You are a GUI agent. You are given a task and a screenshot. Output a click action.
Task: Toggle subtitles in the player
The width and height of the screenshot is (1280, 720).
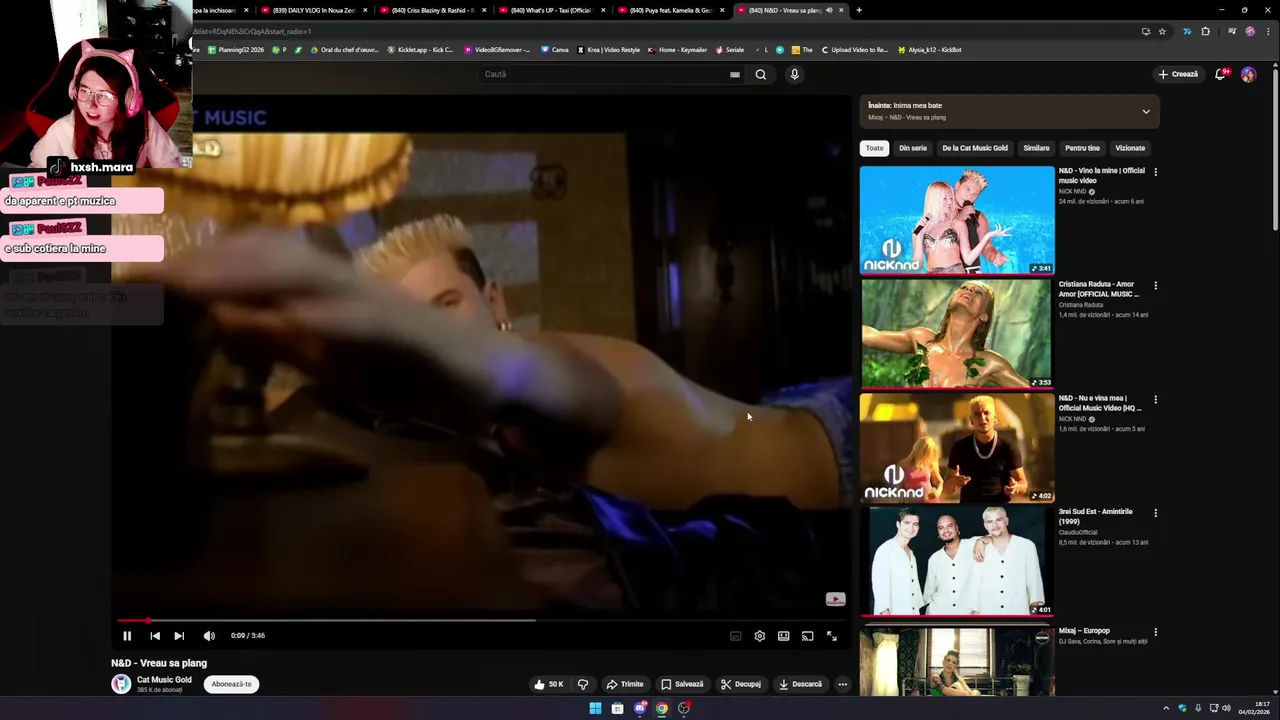pyautogui.click(x=736, y=636)
